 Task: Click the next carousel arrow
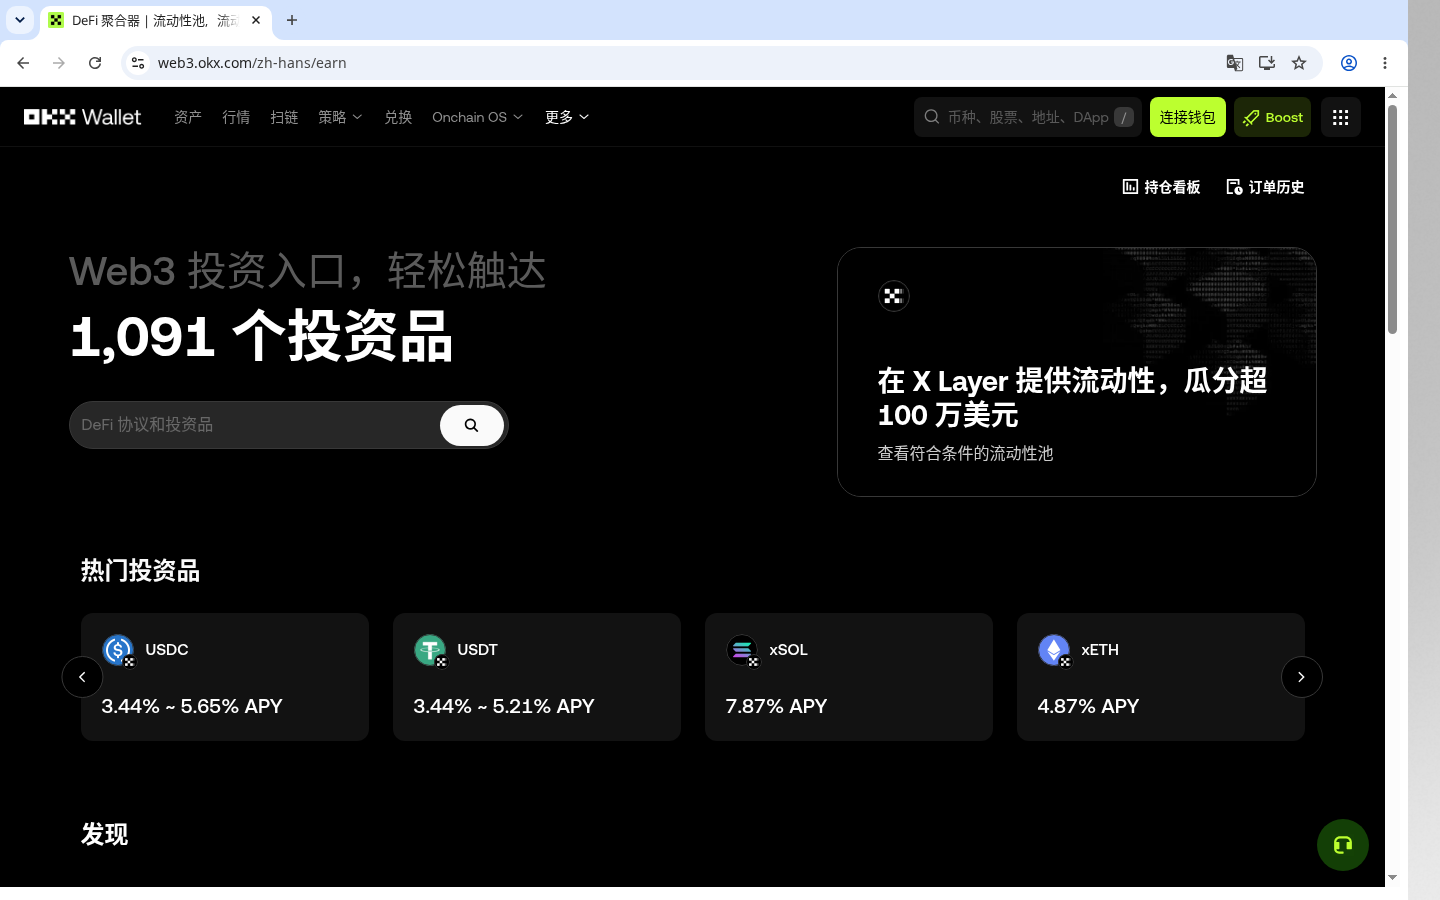(1301, 677)
